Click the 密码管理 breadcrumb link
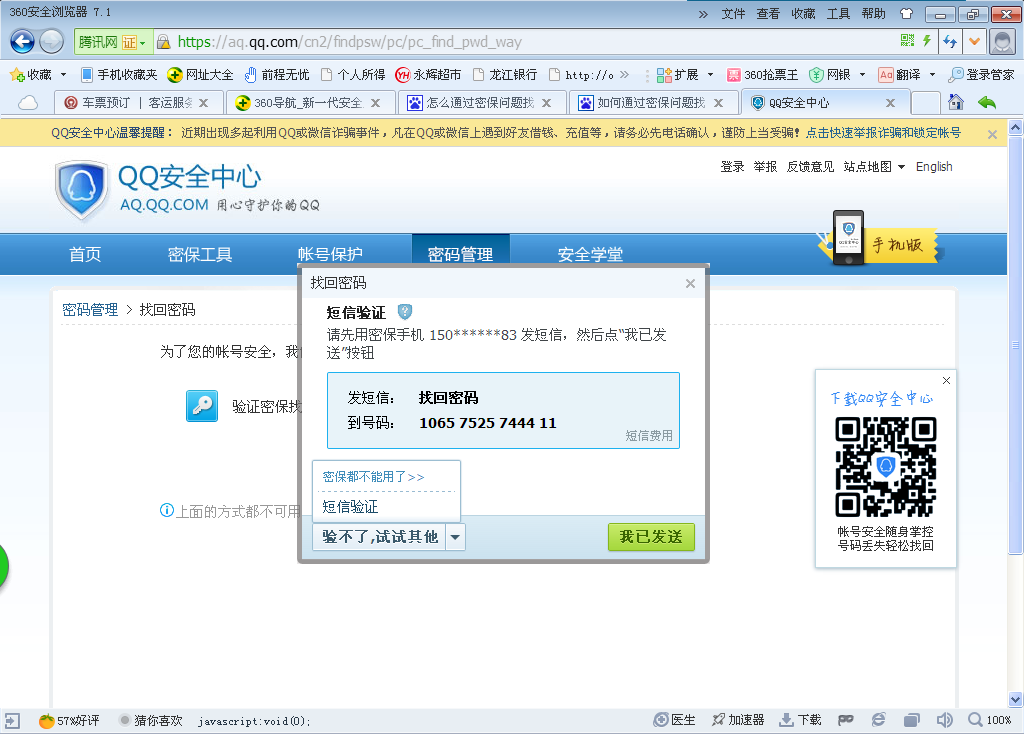Screen dimensions: 1024x734 click(89, 310)
